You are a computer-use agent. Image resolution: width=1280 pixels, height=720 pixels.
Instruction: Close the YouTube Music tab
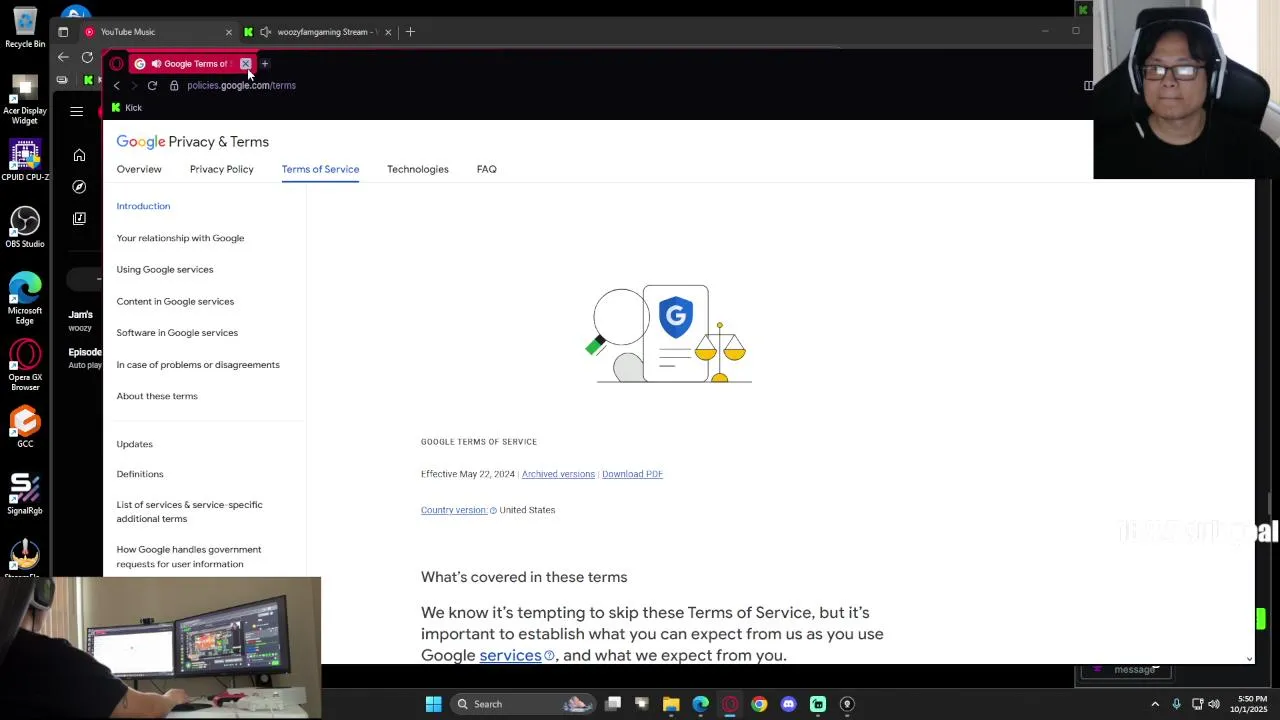coord(228,32)
